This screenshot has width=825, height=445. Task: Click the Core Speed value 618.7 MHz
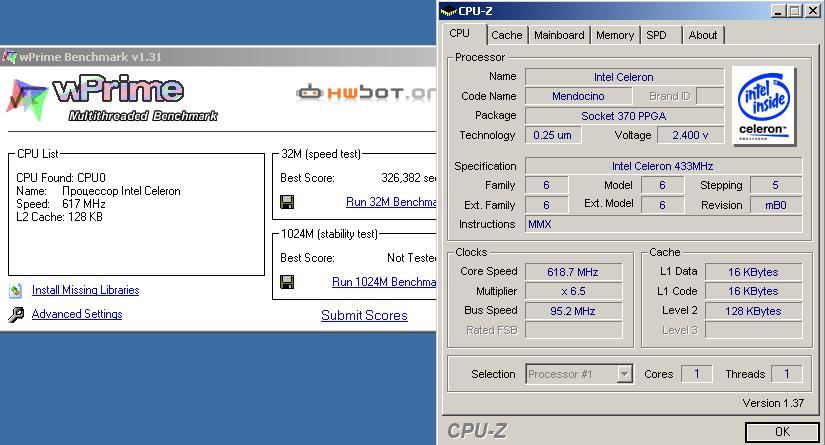click(x=573, y=272)
